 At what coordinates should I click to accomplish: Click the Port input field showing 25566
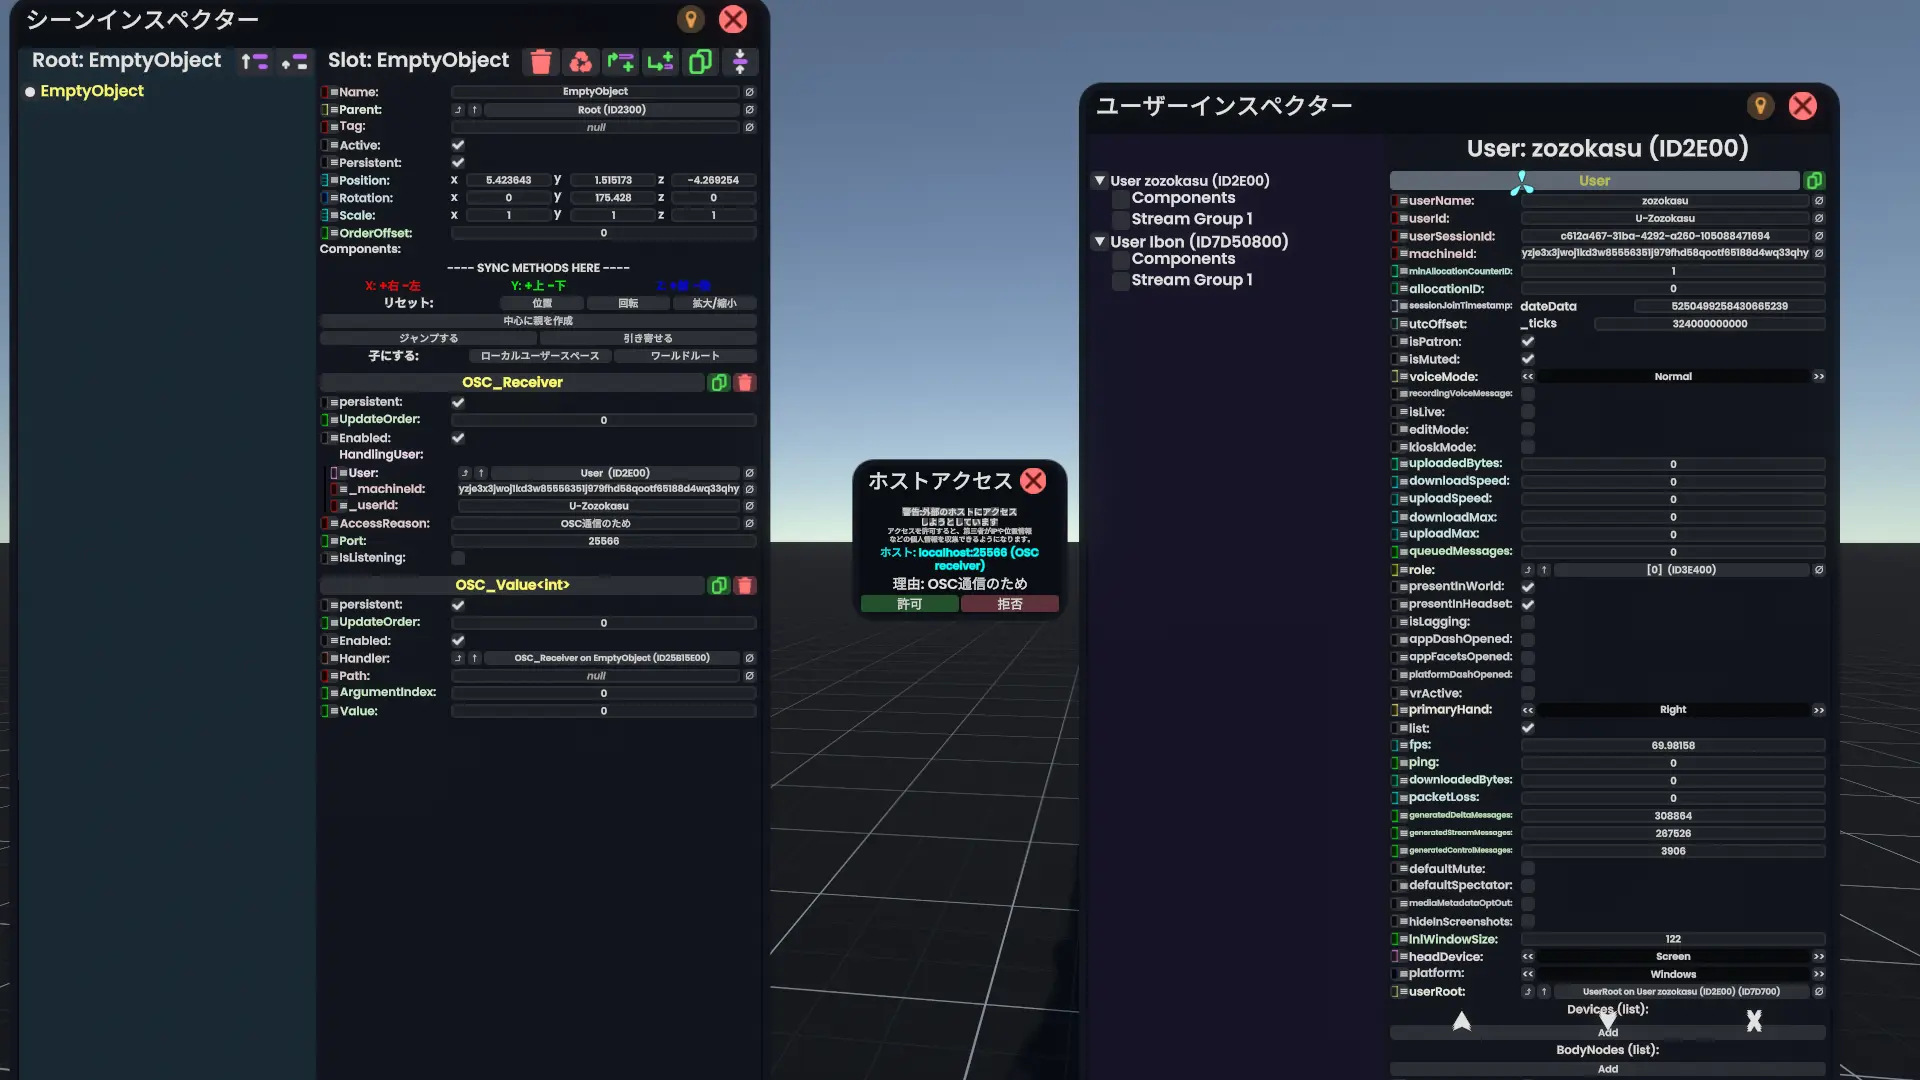[x=604, y=540]
